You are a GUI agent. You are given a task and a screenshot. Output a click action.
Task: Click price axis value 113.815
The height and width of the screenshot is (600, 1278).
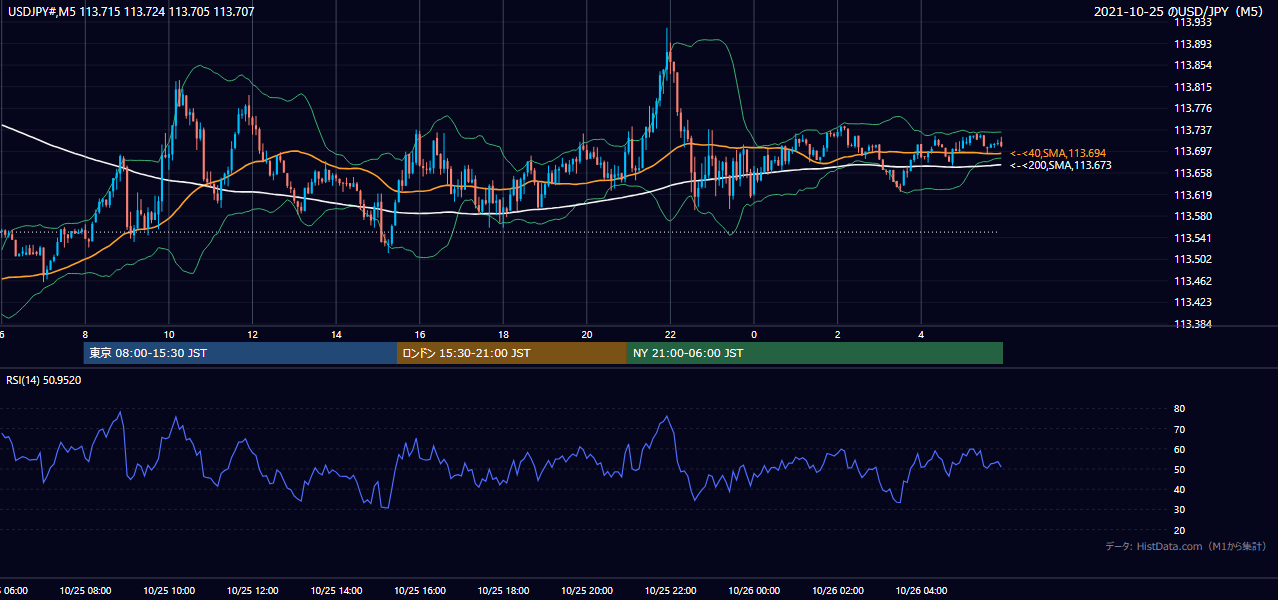click(1192, 87)
